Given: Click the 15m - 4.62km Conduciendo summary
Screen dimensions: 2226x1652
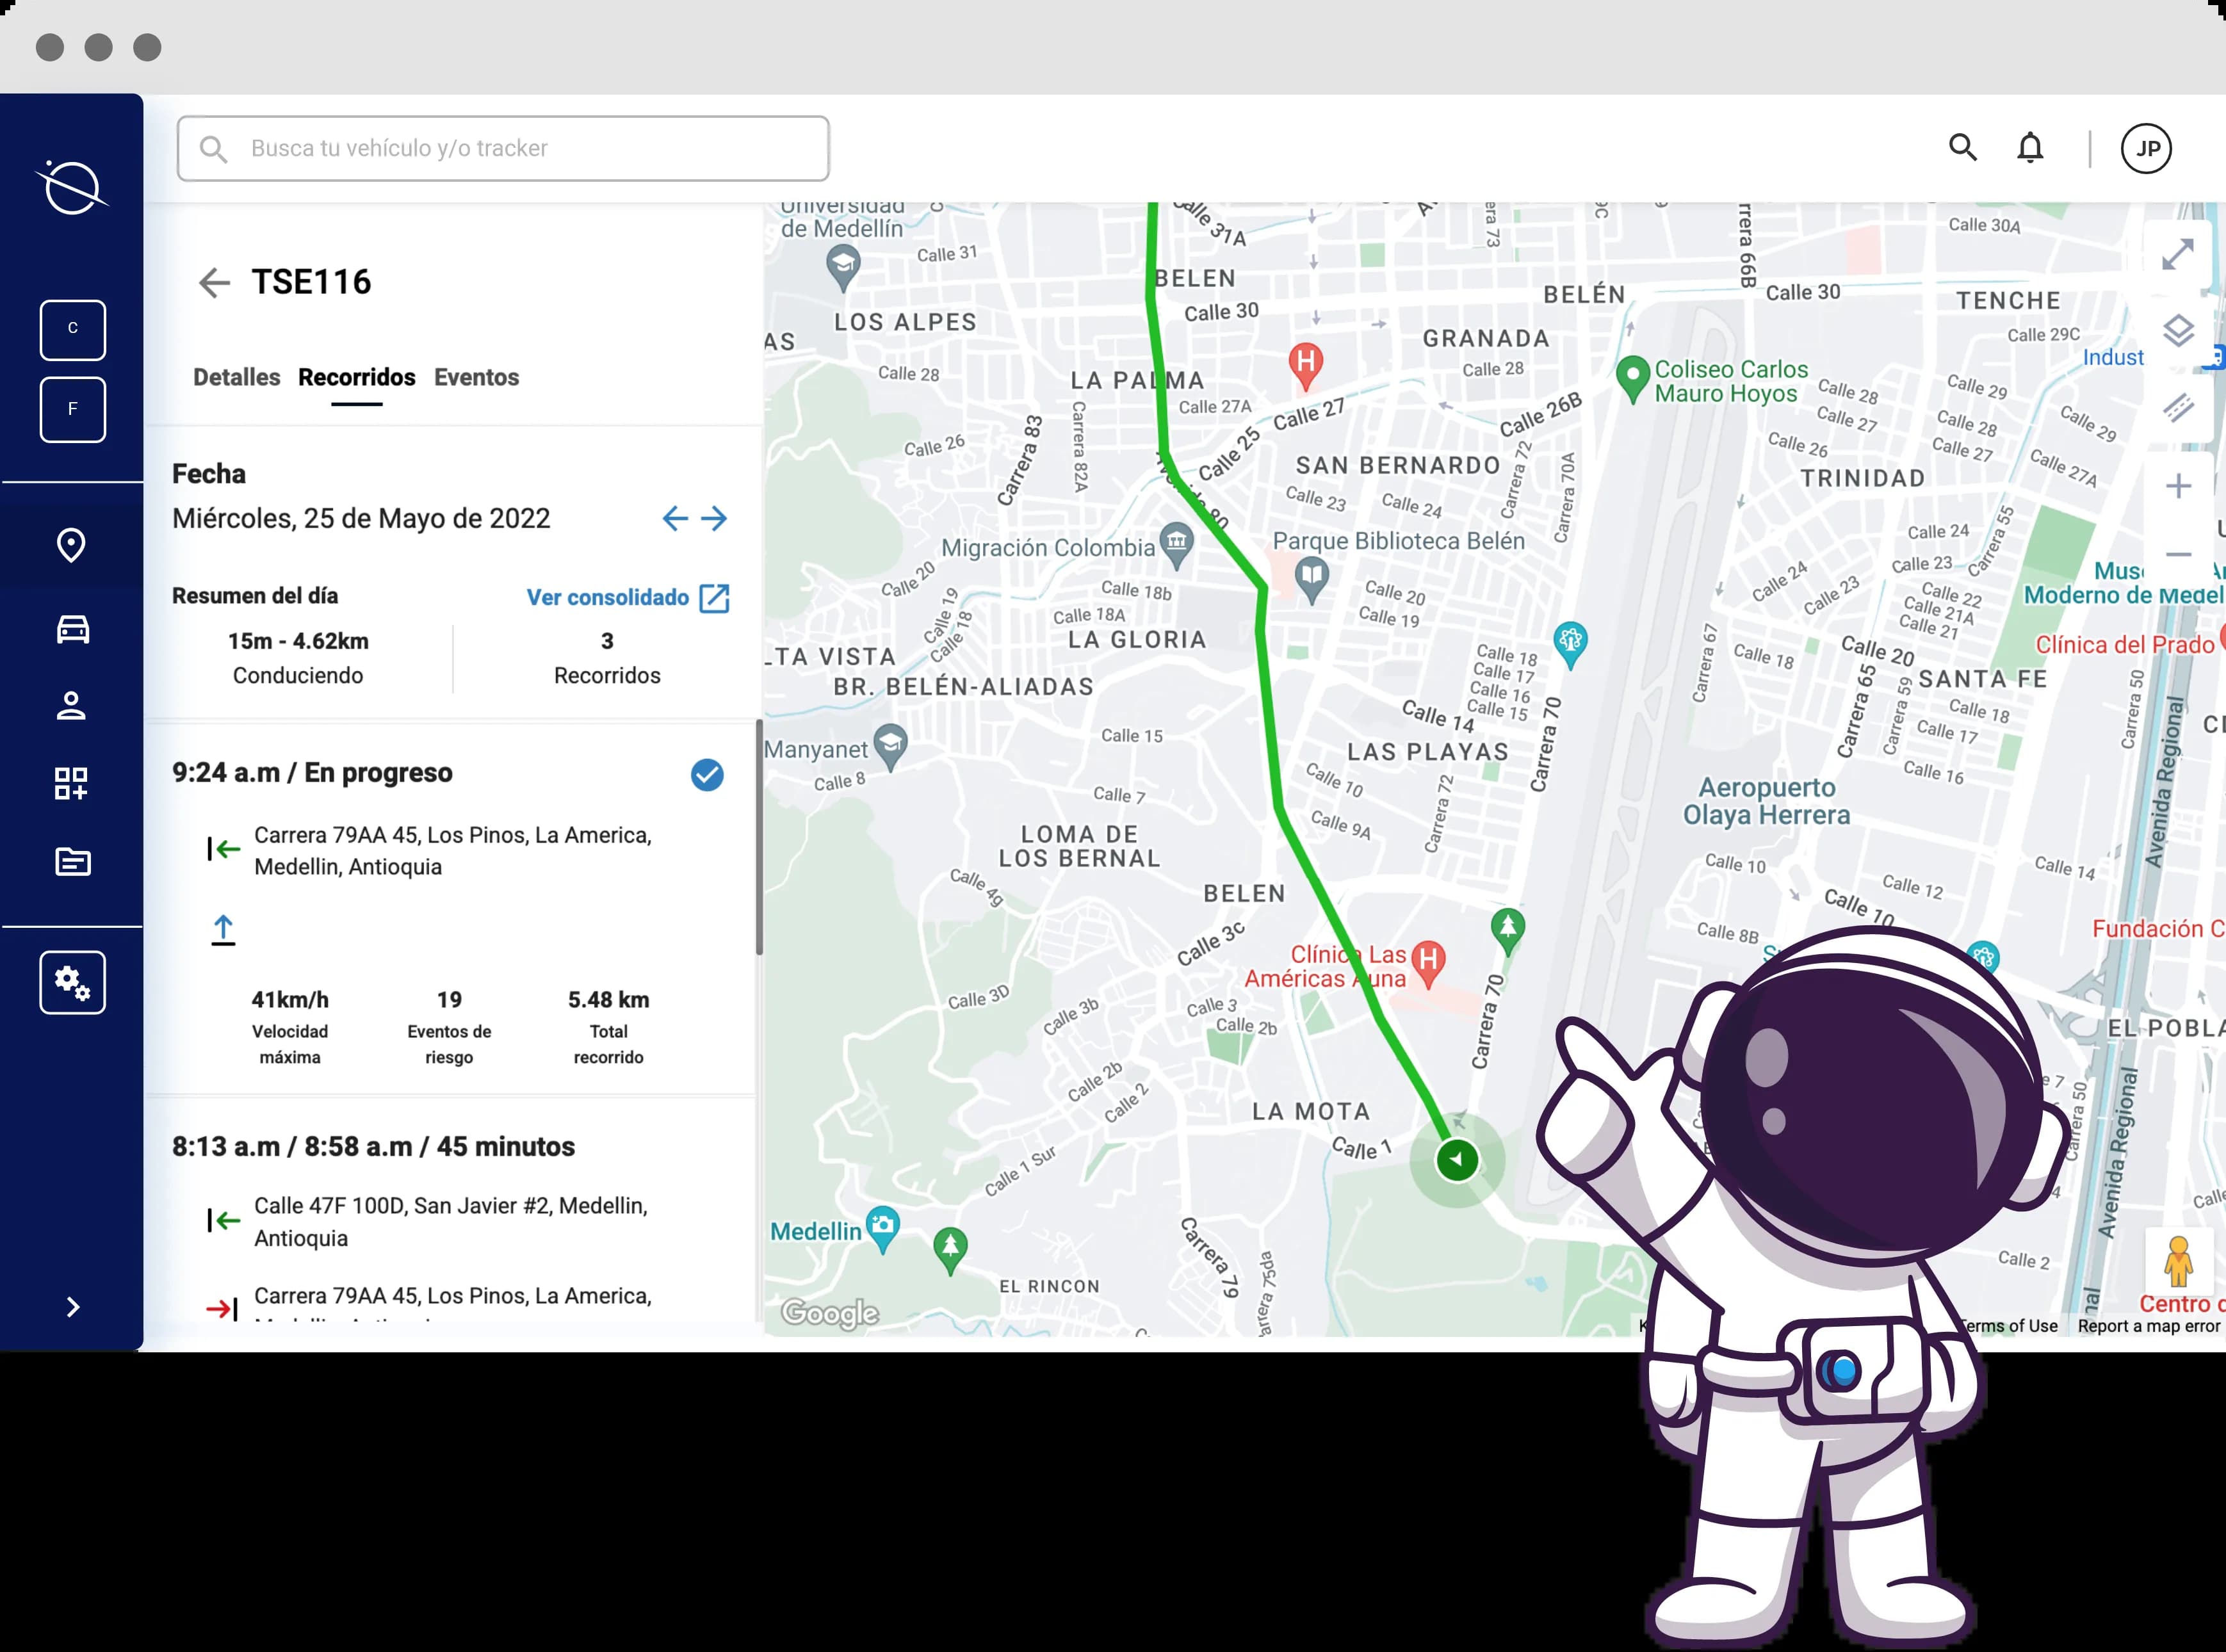Looking at the screenshot, I should [298, 657].
